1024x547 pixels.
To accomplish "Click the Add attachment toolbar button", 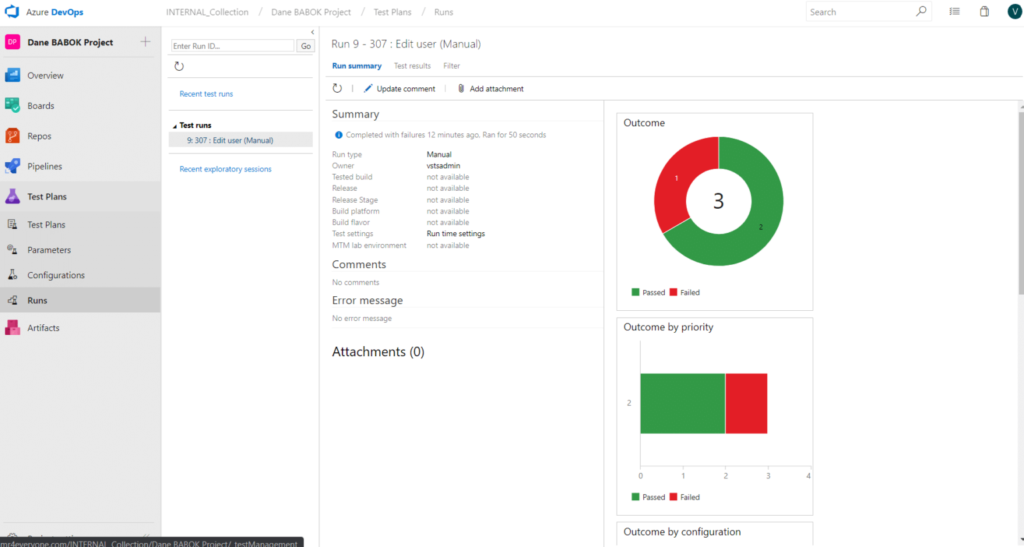I will coord(490,89).
